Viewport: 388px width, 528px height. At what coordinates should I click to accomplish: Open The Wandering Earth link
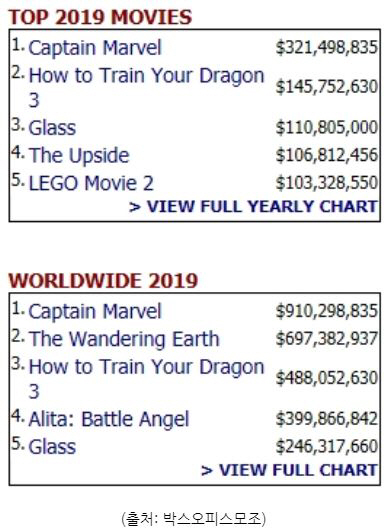(x=124, y=339)
